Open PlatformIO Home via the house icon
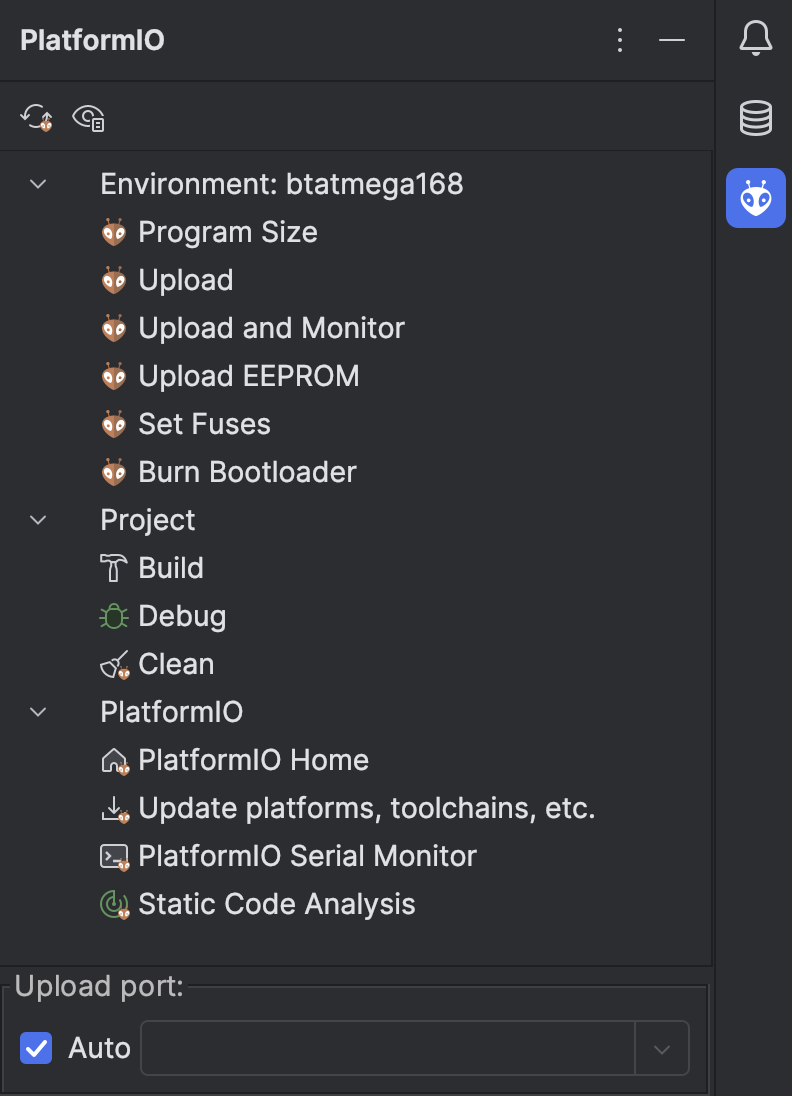792x1096 pixels. (113, 760)
